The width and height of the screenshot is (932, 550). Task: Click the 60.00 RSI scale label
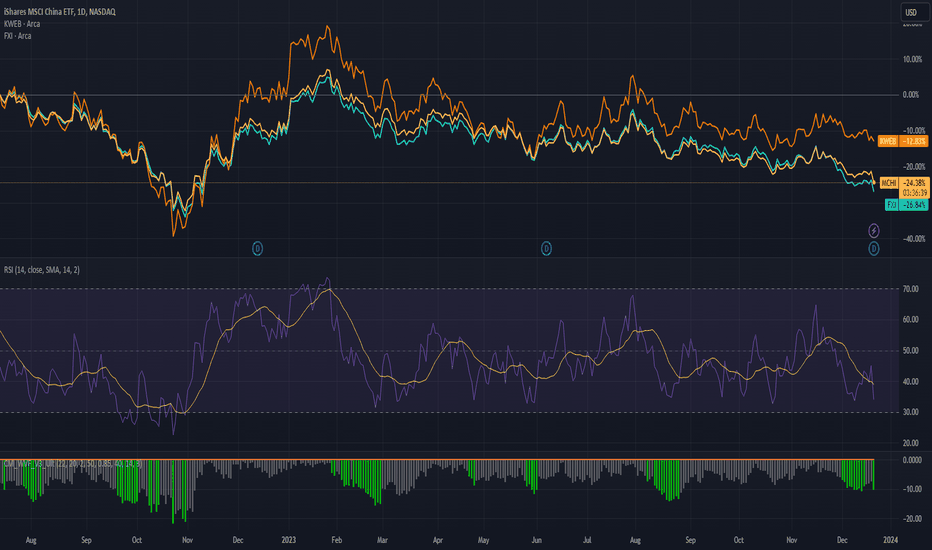point(911,320)
